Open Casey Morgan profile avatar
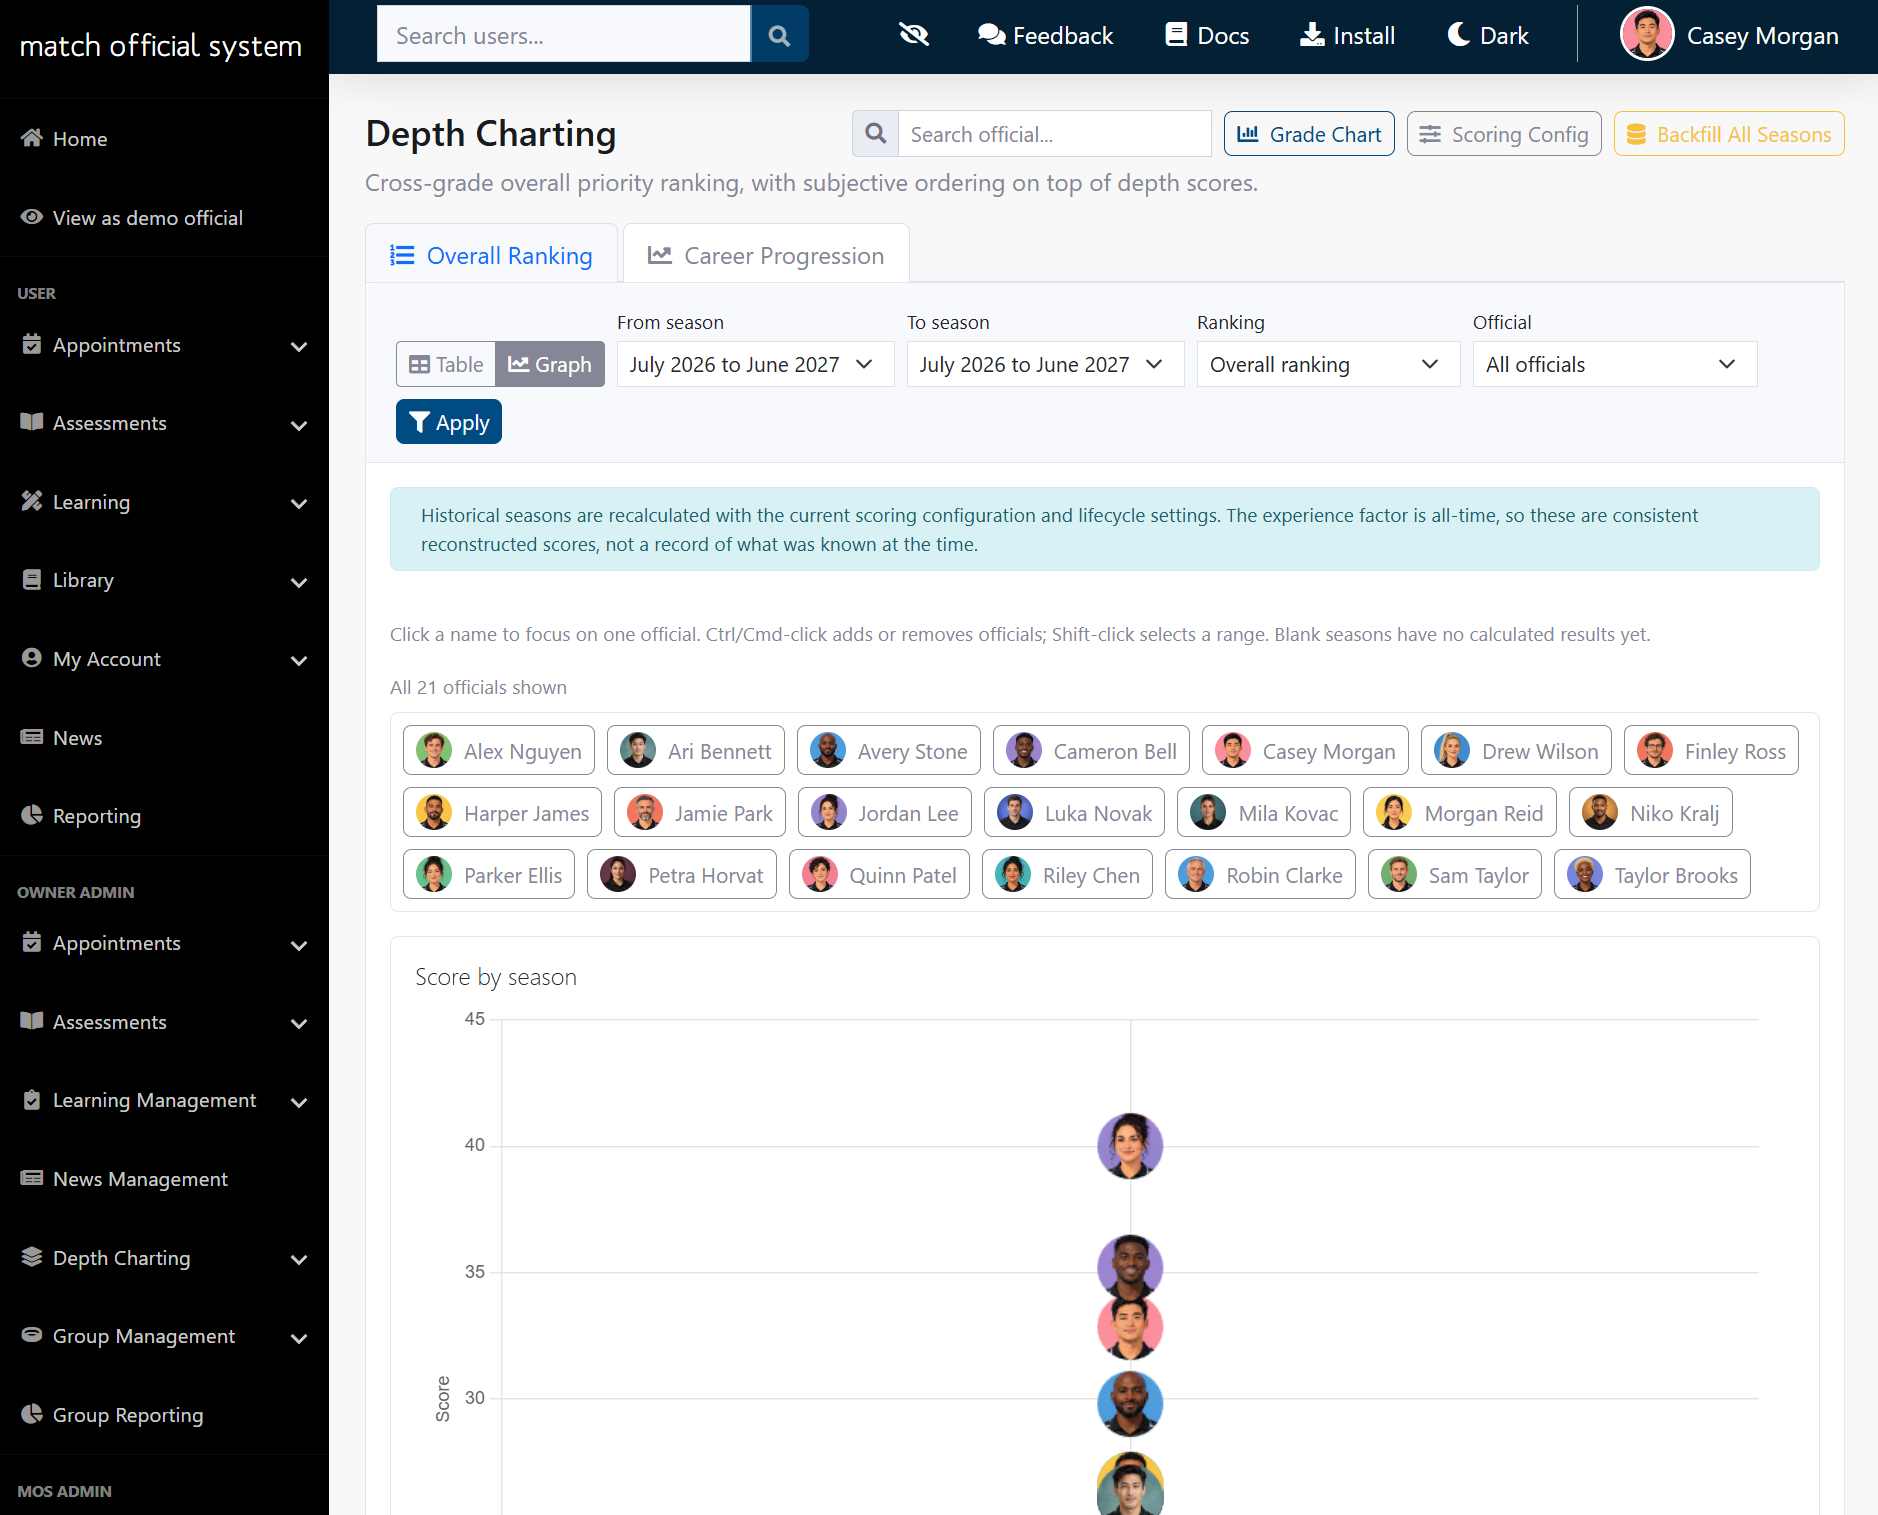Image resolution: width=1878 pixels, height=1515 pixels. [1647, 34]
